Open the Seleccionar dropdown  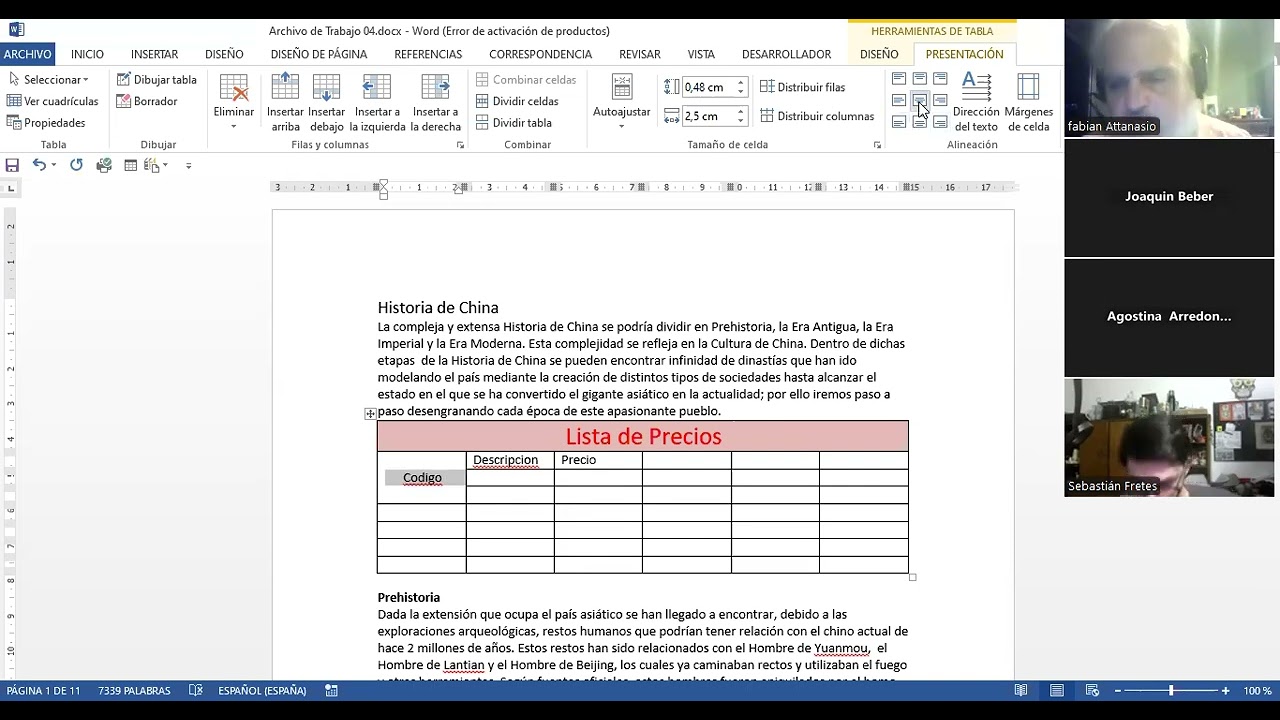(48, 79)
